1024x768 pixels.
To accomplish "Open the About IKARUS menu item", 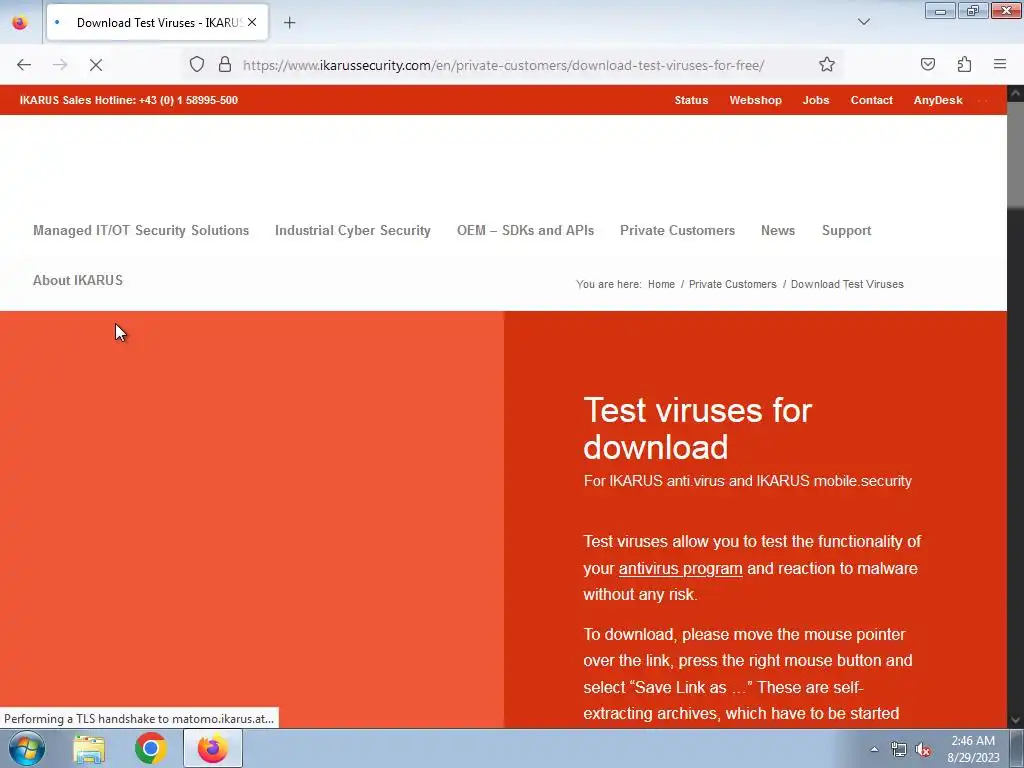I will point(78,280).
